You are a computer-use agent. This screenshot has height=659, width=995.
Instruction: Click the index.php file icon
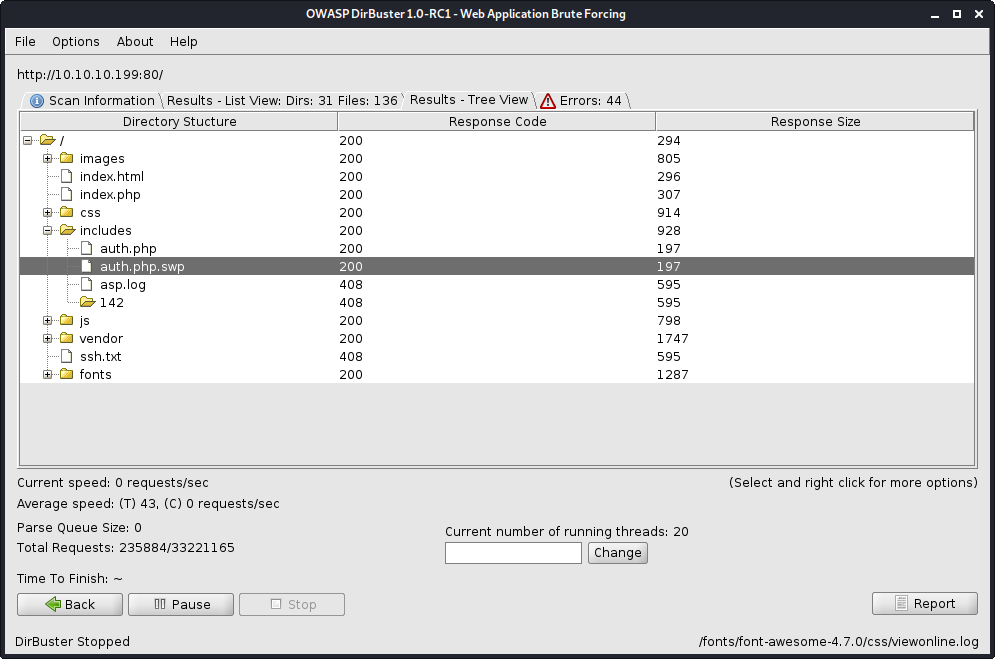click(66, 194)
